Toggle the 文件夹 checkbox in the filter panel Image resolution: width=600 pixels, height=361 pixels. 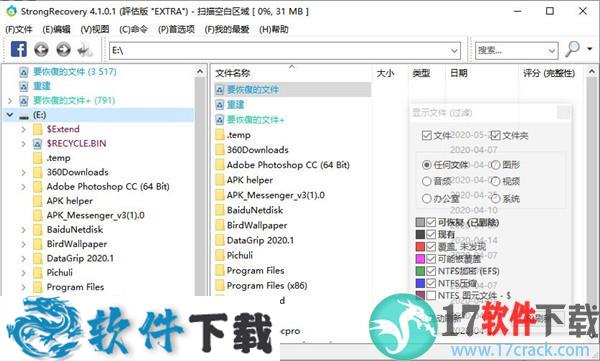point(496,135)
